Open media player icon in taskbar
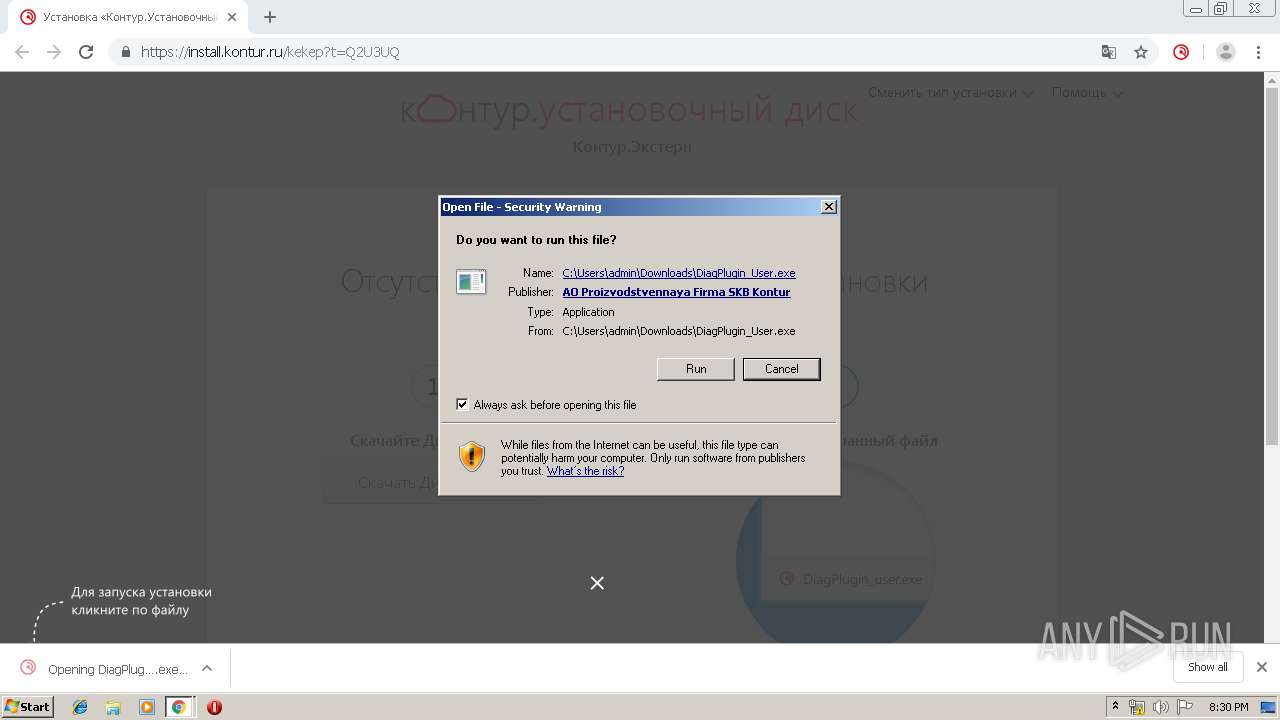1280x720 pixels. click(147, 707)
